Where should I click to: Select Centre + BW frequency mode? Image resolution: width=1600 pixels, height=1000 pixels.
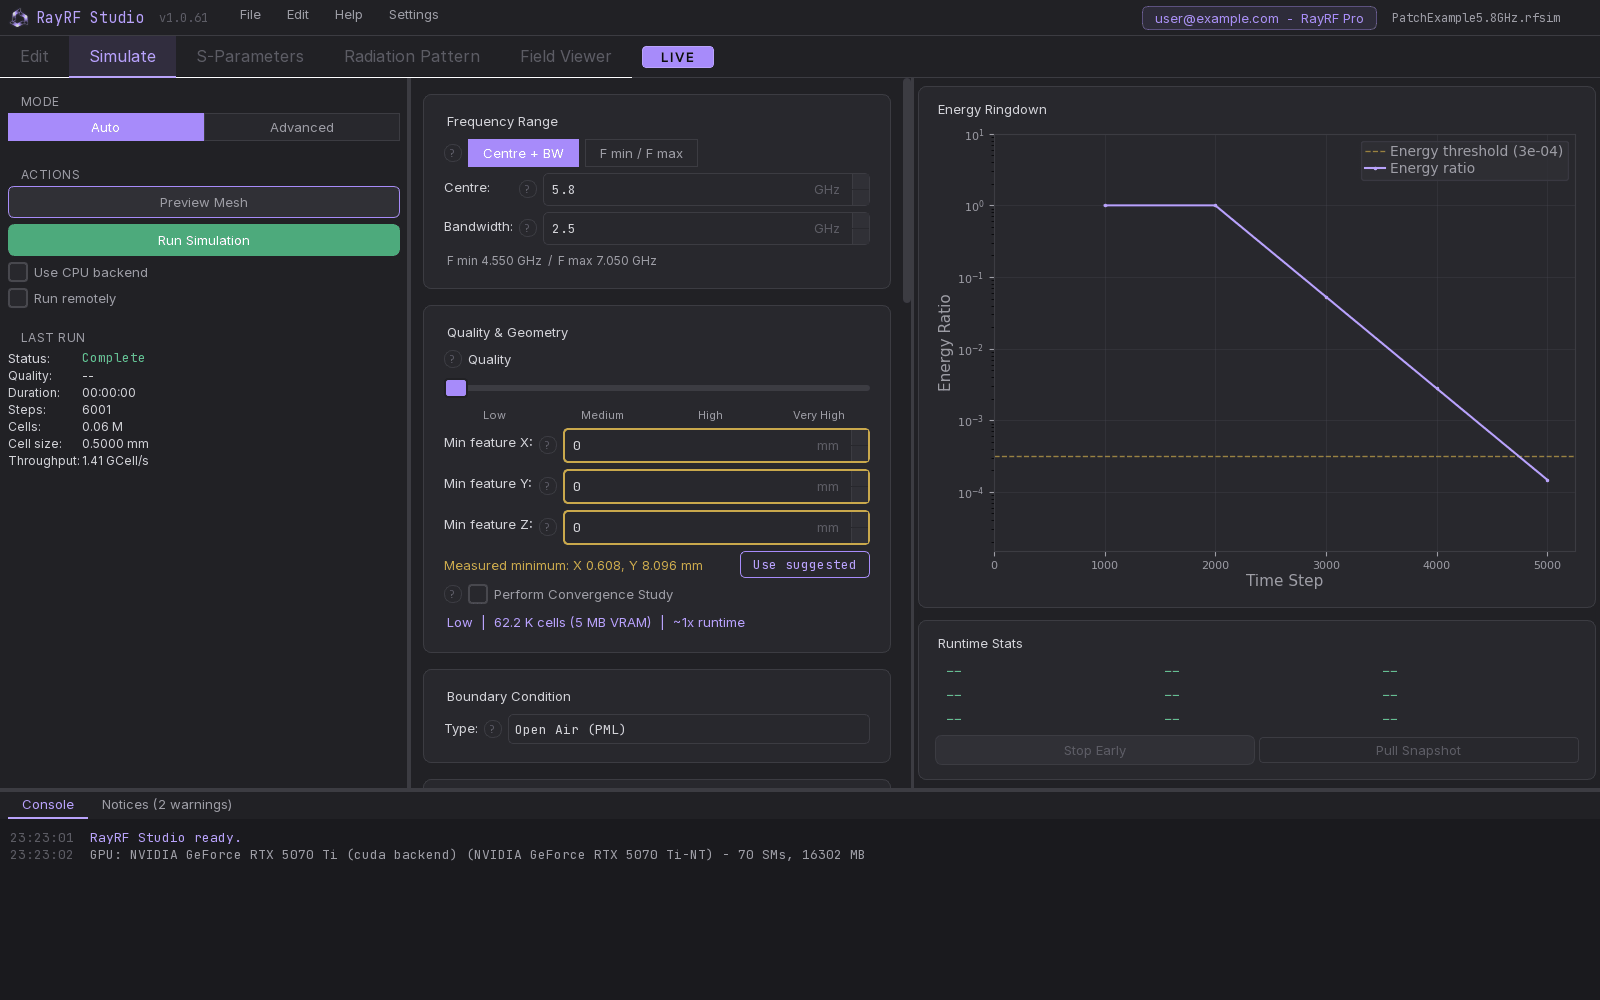523,153
